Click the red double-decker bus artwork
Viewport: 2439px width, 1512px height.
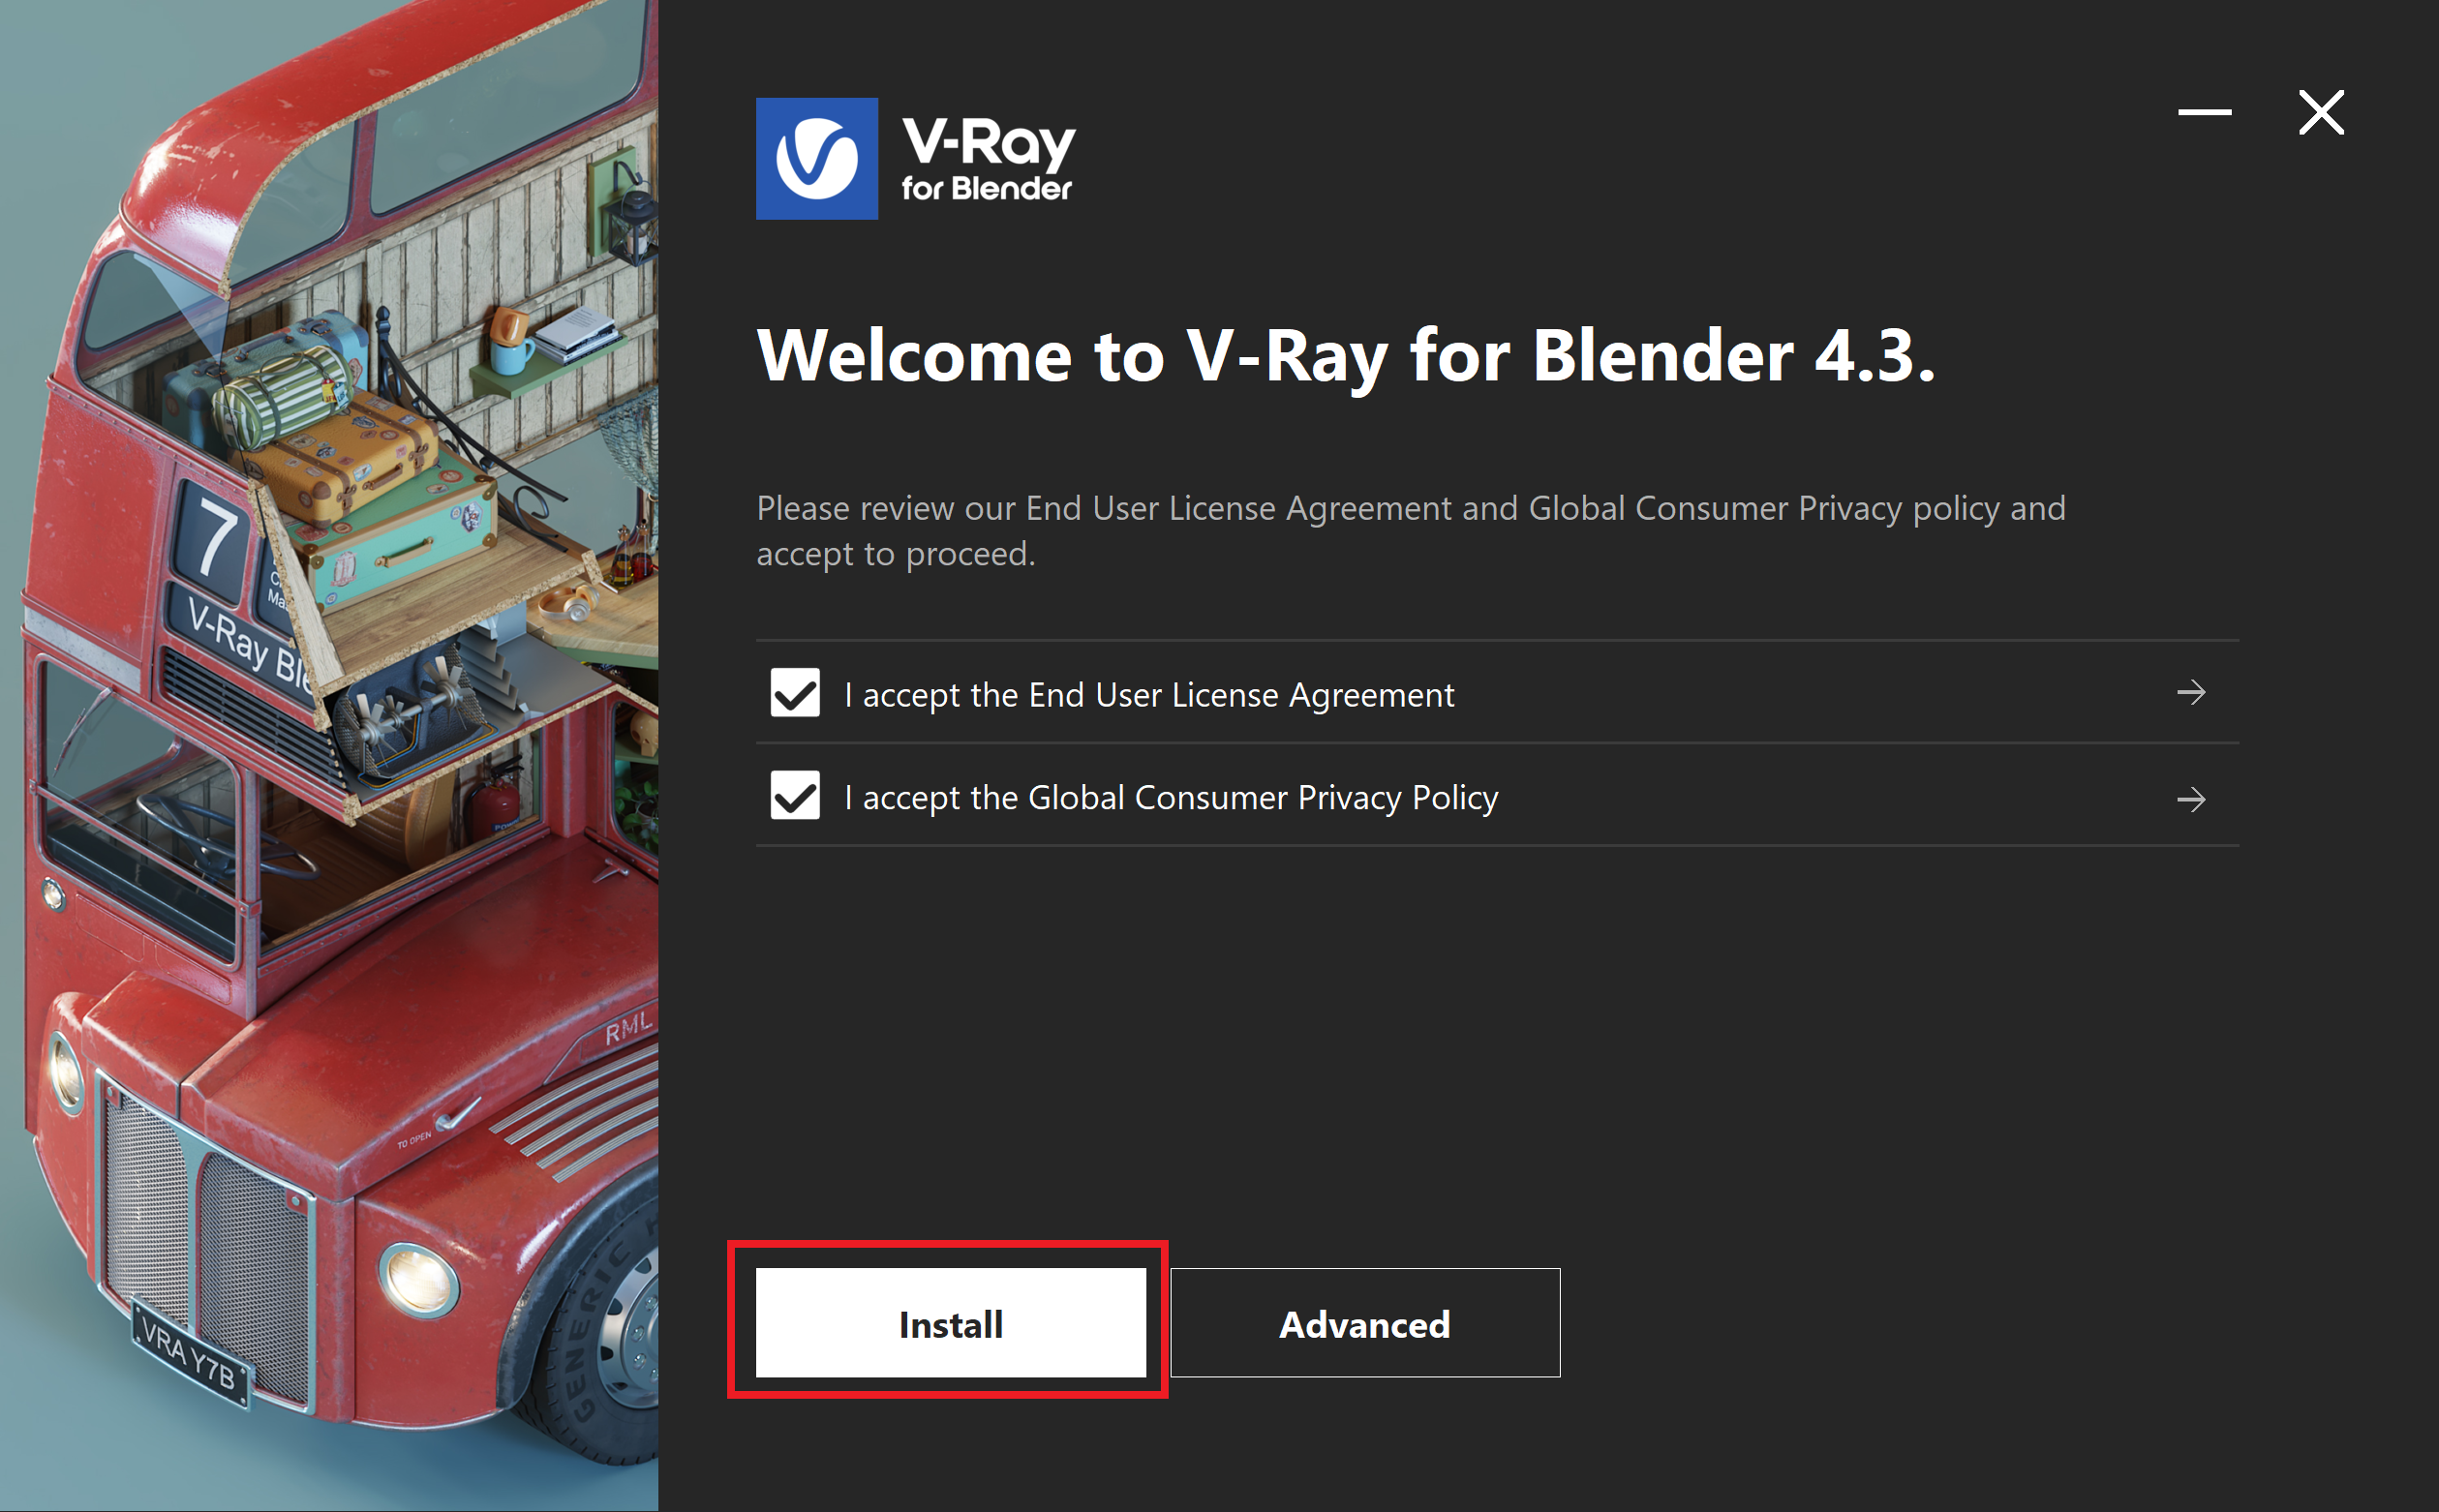[x=330, y=756]
